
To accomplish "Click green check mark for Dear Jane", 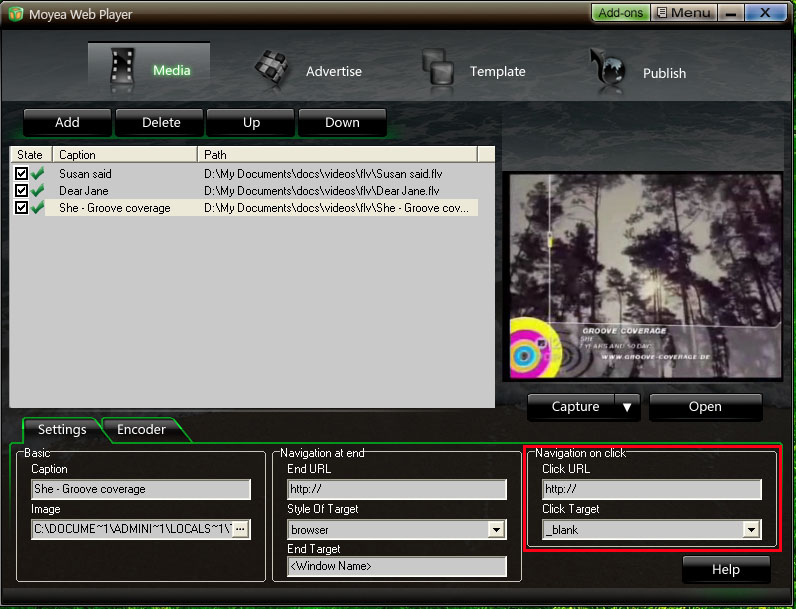I will pyautogui.click(x=37, y=191).
